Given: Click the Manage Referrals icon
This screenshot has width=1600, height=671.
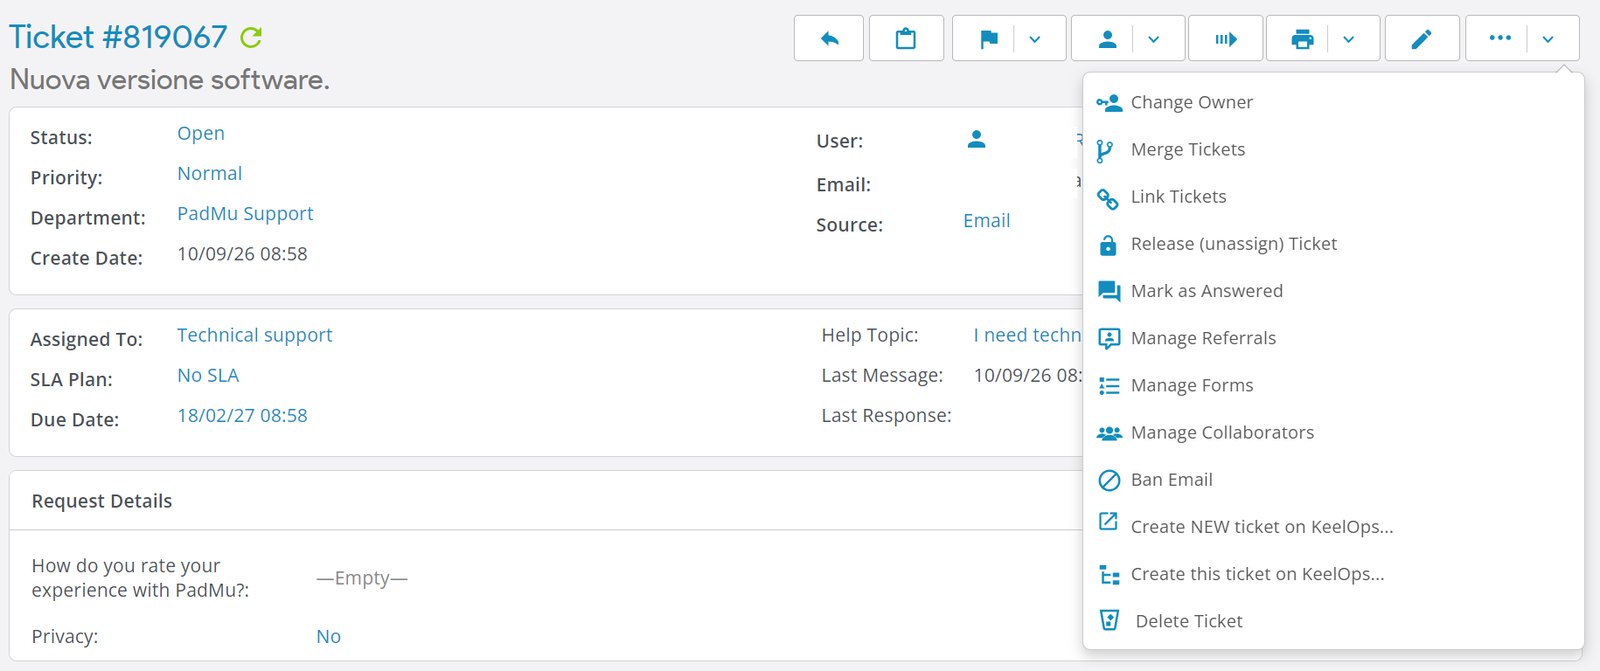Looking at the screenshot, I should coord(1109,338).
